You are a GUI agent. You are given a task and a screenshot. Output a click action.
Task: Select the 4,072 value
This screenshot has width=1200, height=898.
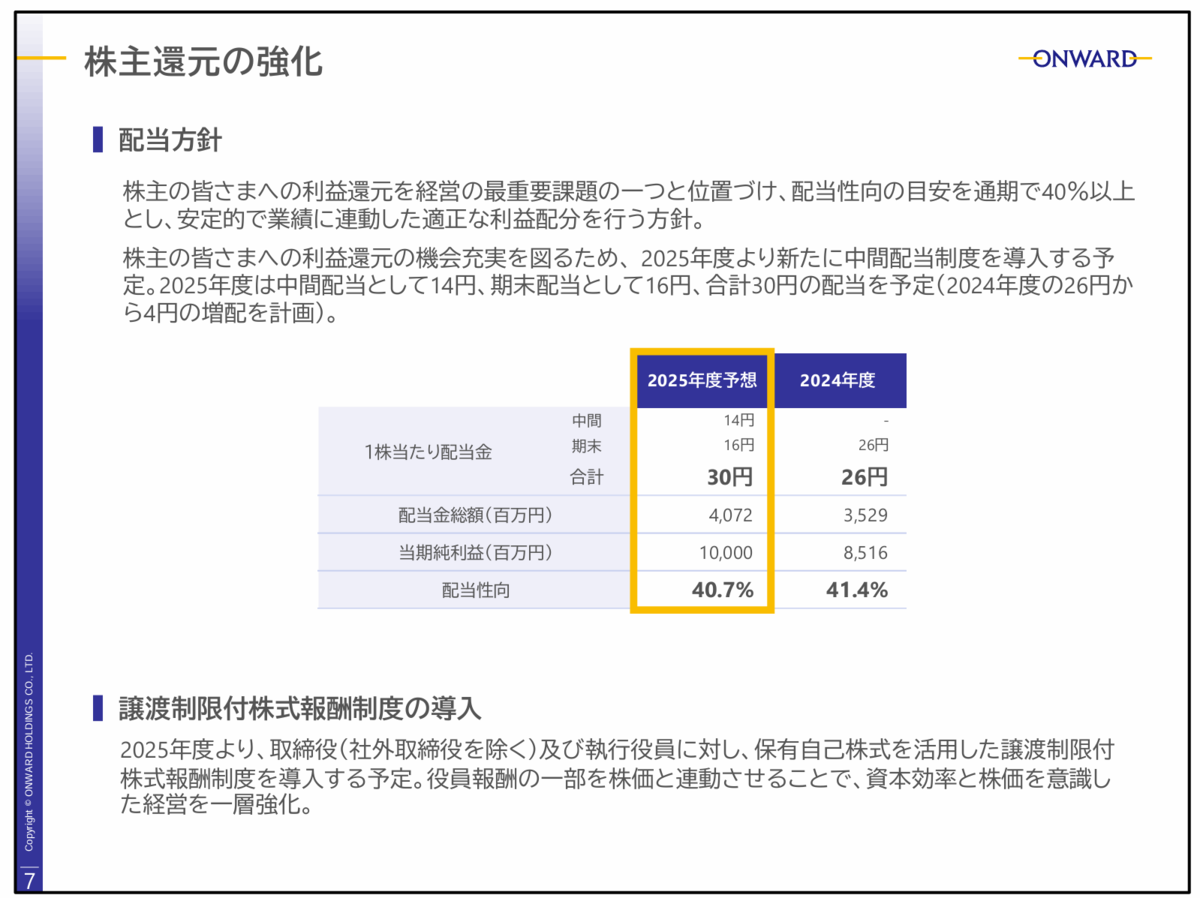pyautogui.click(x=731, y=516)
